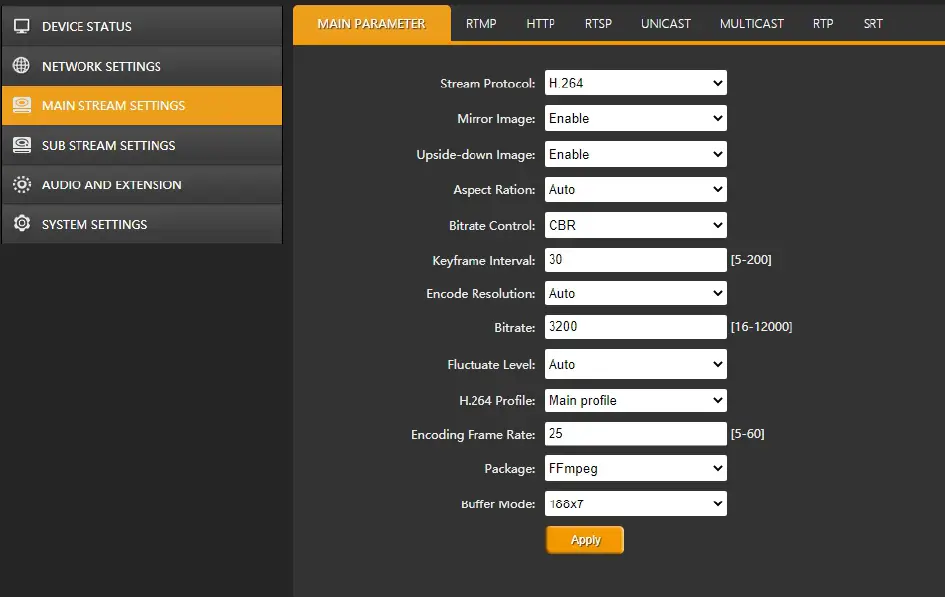The height and width of the screenshot is (597, 945).
Task: Click the Aspect Ration label
Action: click(494, 190)
